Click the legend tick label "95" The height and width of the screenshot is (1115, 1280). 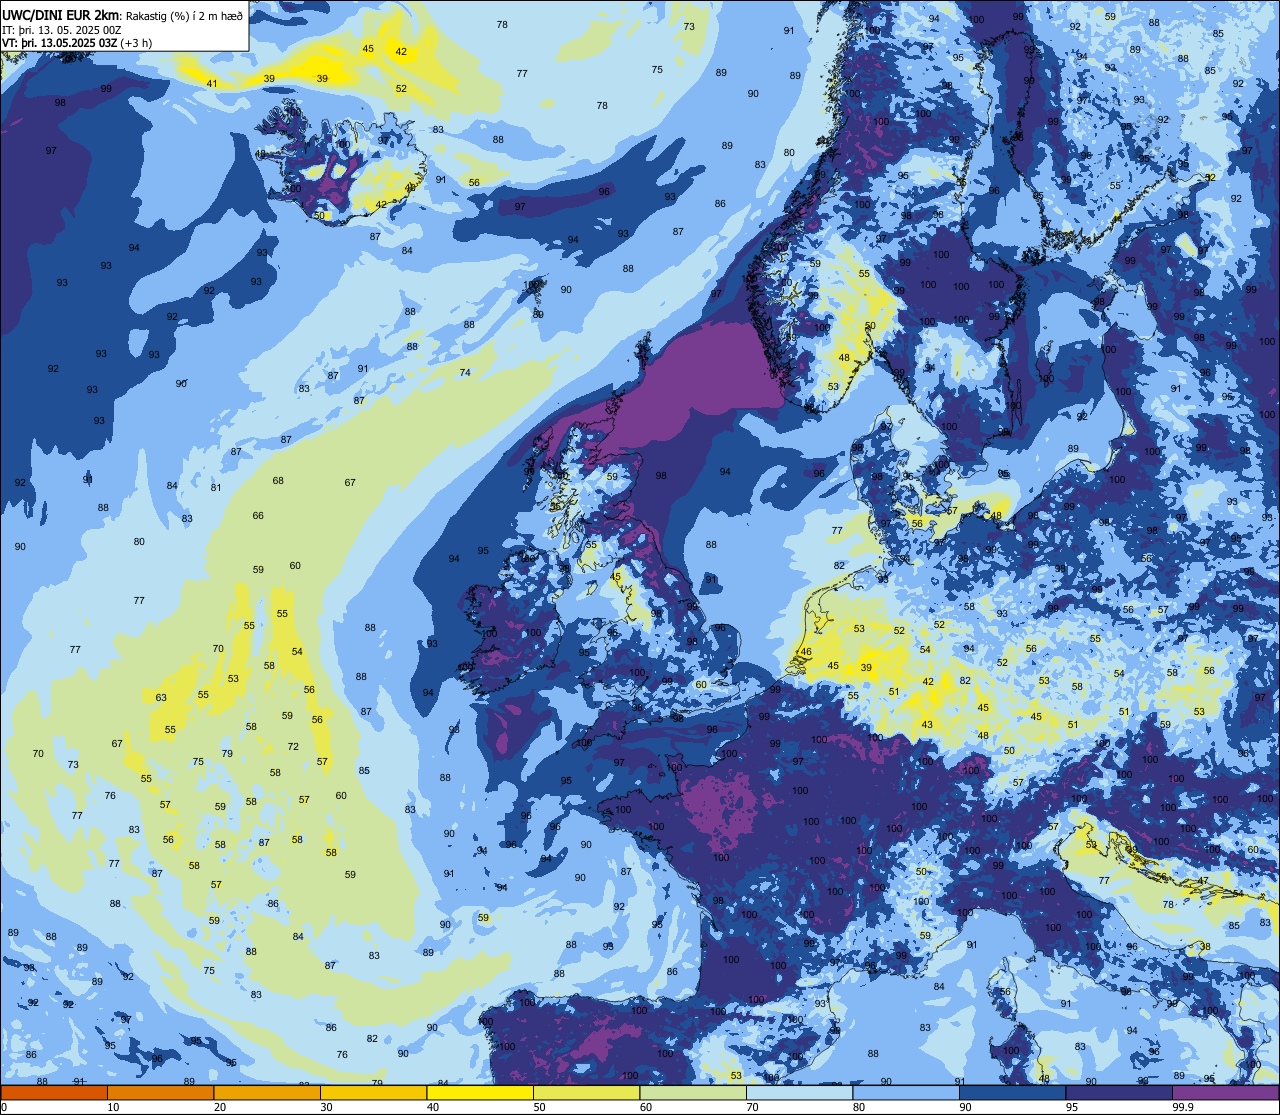tap(1072, 1107)
